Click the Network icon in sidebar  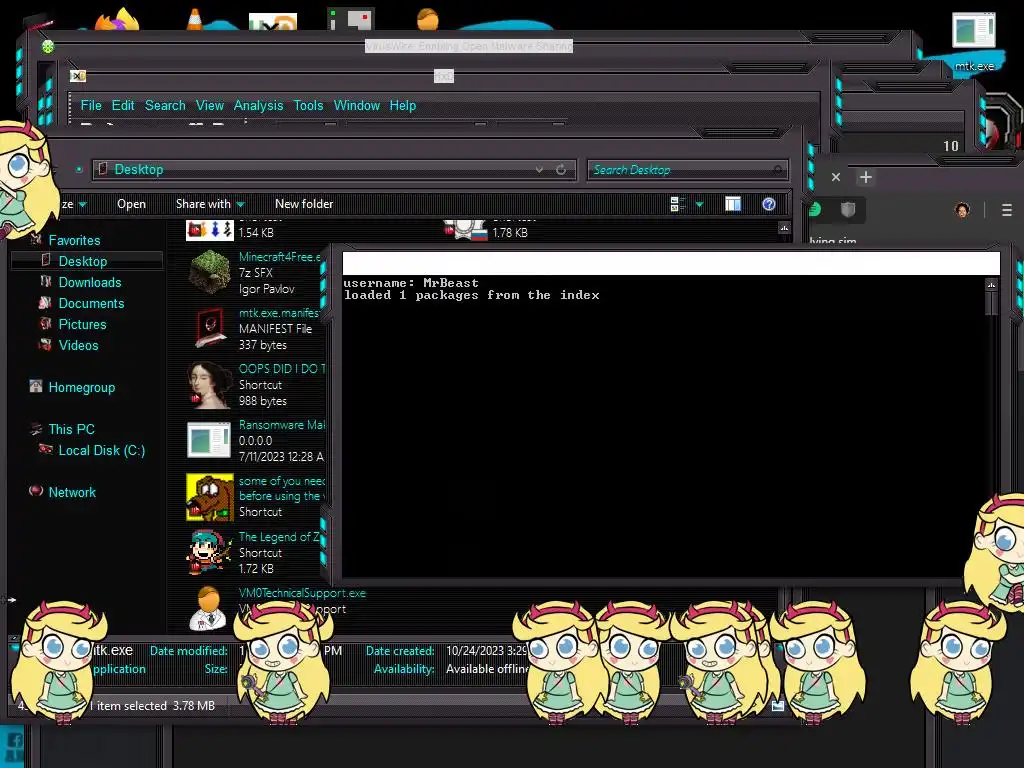point(36,490)
